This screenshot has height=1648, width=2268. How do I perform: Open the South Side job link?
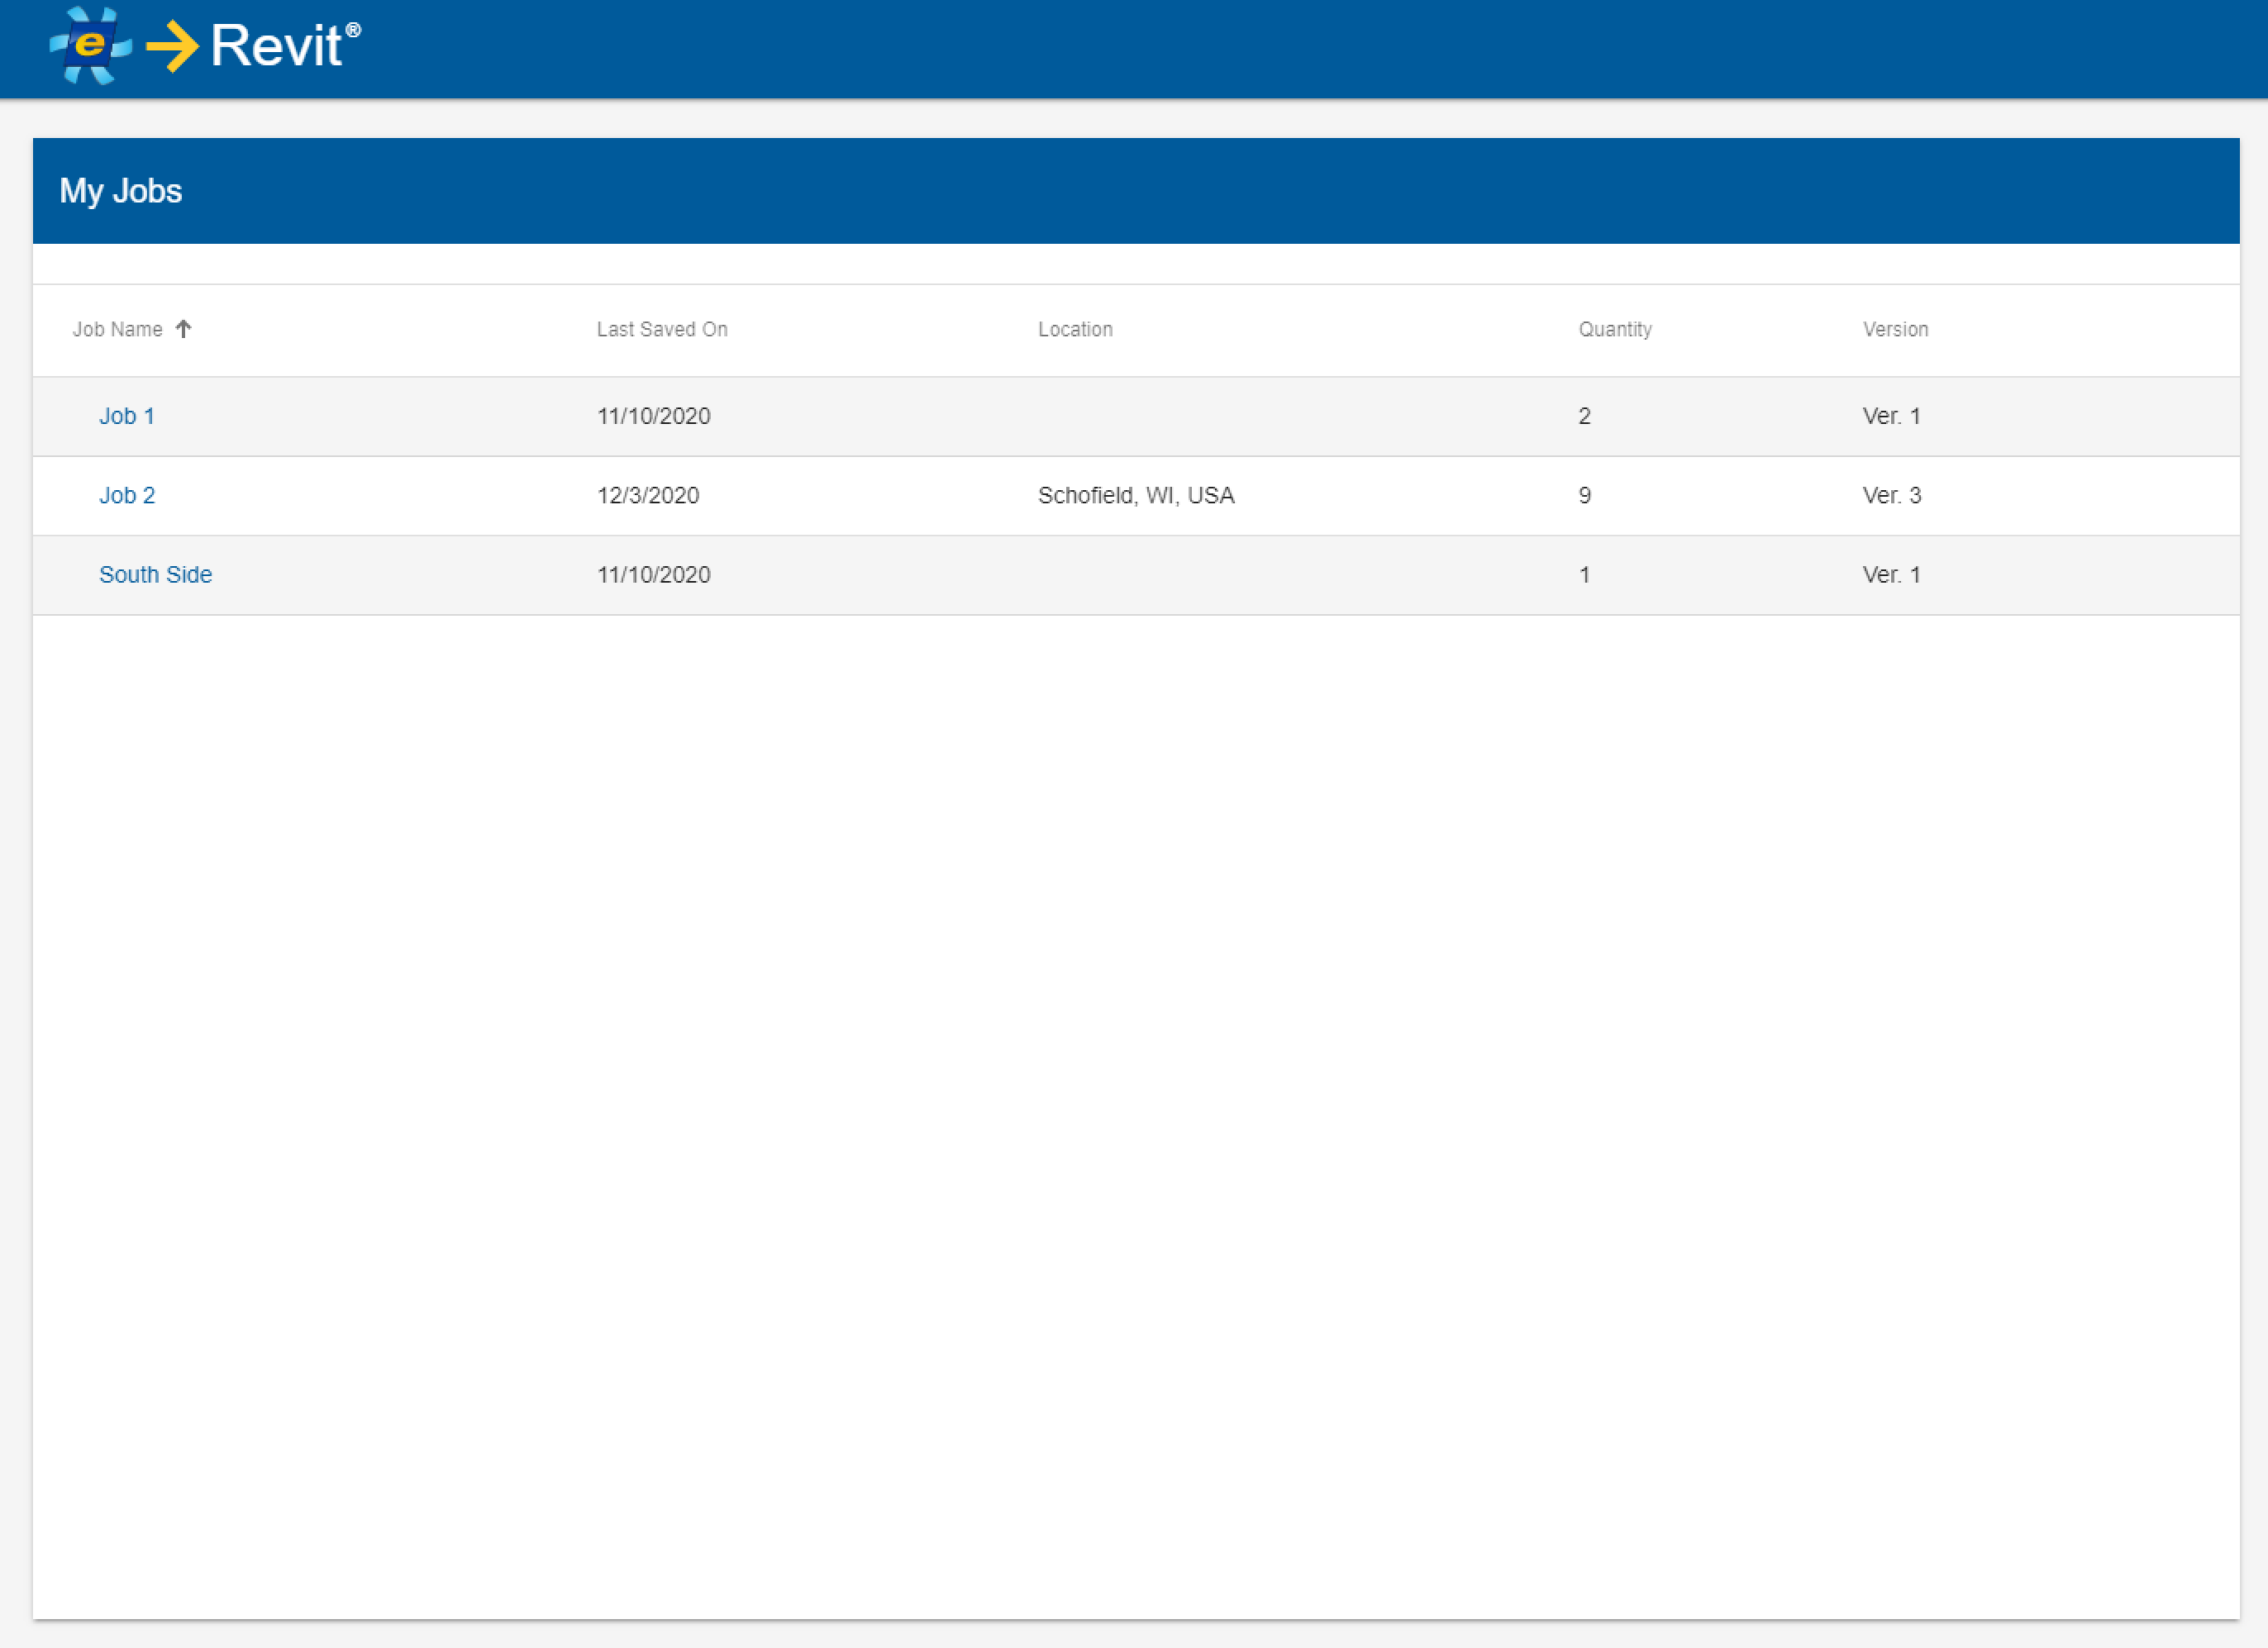[x=155, y=574]
